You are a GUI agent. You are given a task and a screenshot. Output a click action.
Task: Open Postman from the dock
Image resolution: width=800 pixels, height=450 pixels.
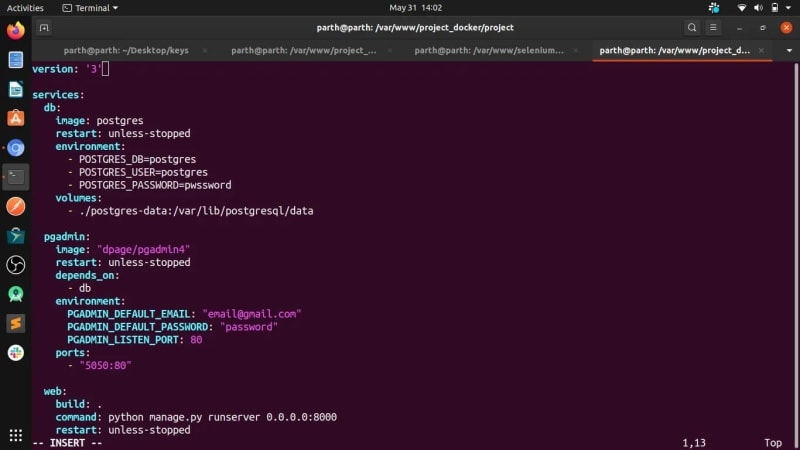tap(16, 206)
